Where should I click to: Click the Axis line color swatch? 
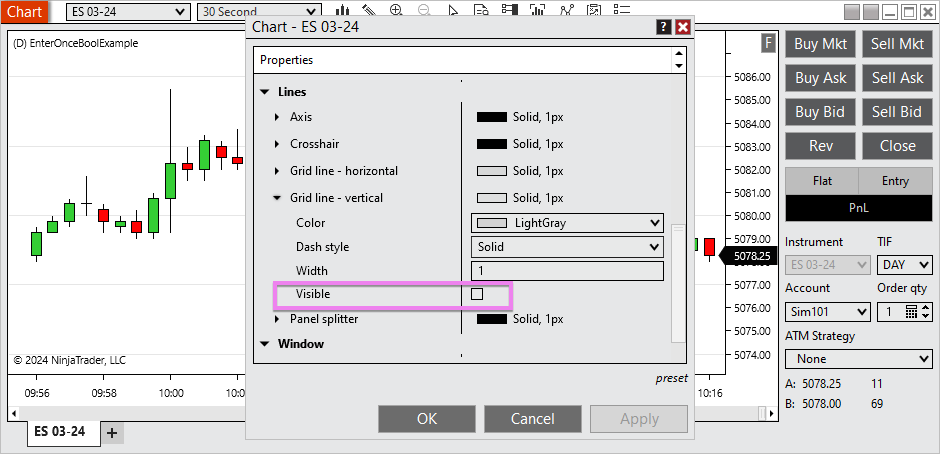coord(492,117)
